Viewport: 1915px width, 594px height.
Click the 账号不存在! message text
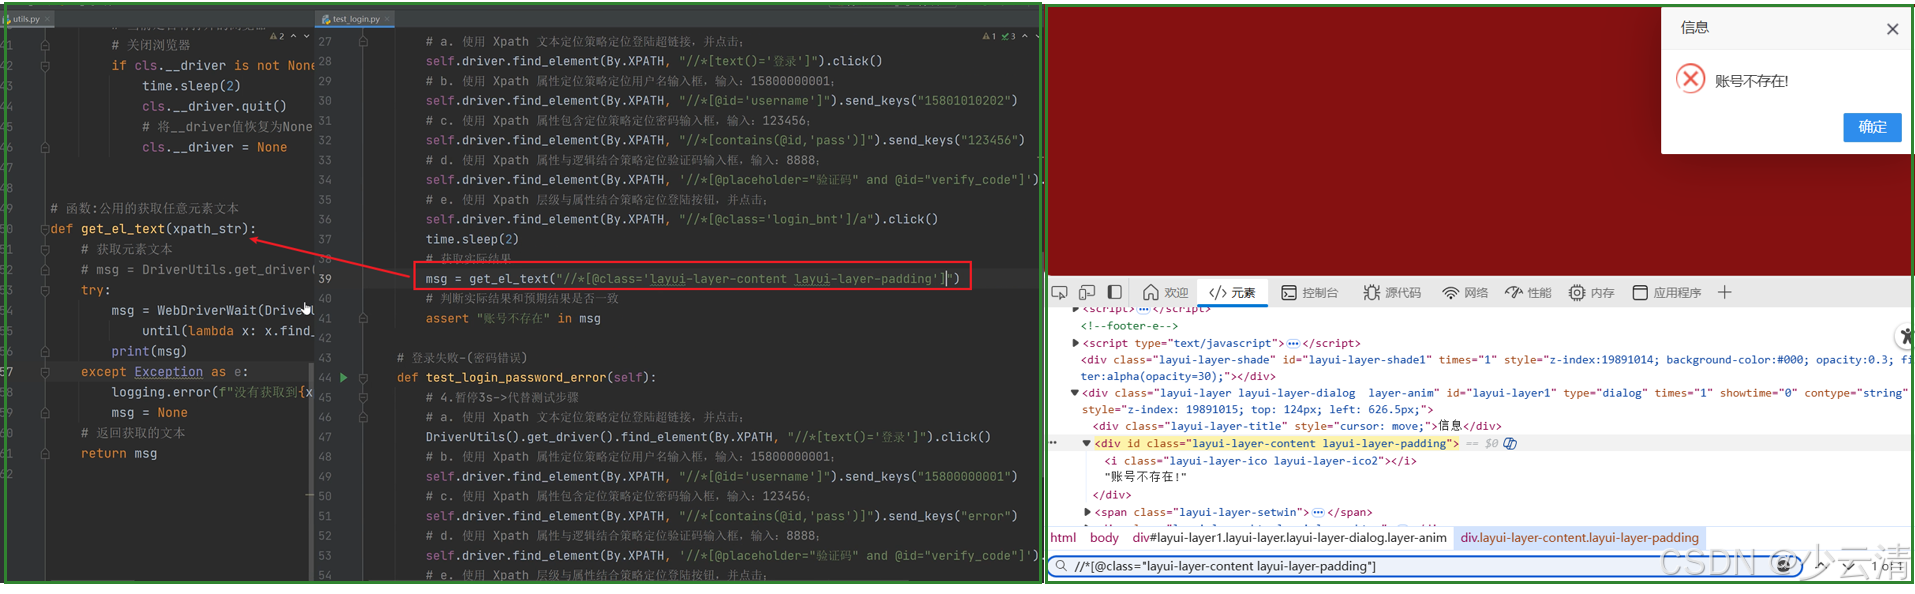click(x=1751, y=81)
